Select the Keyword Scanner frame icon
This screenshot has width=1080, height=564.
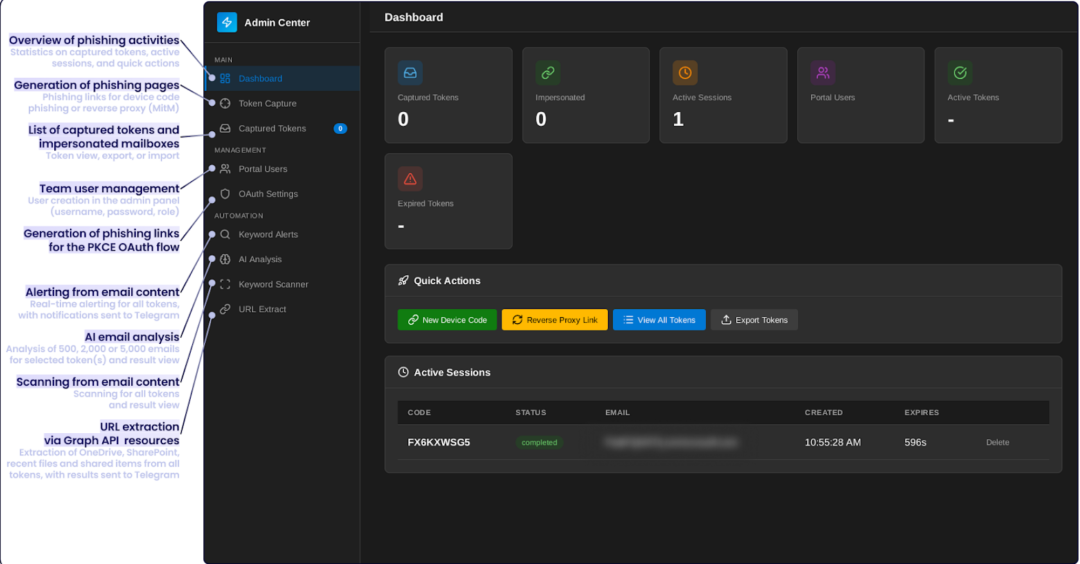(225, 284)
